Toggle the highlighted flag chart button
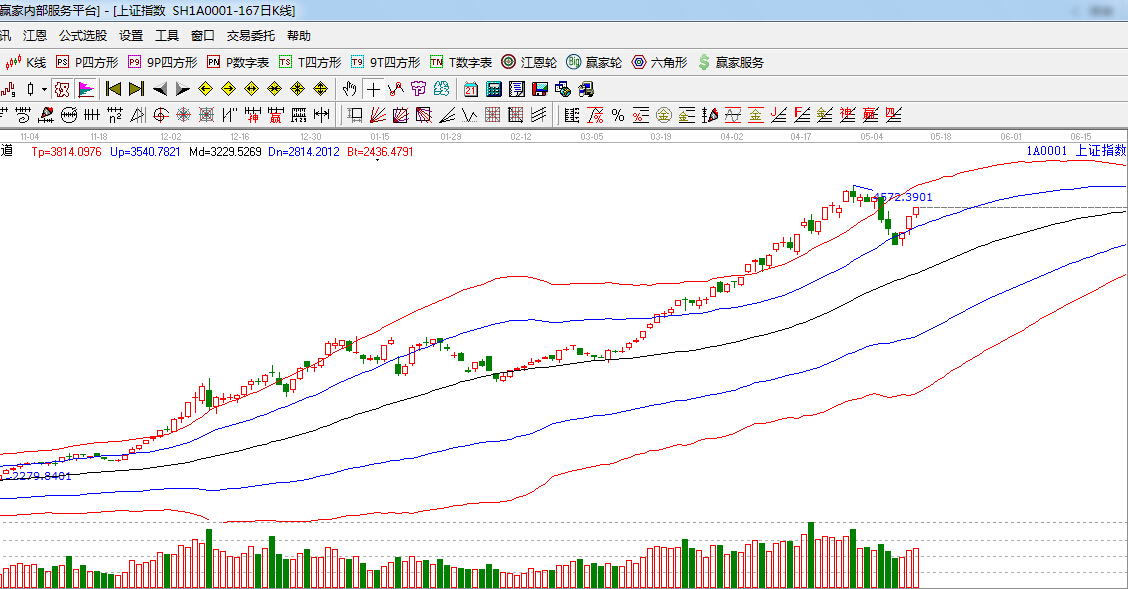Image resolution: width=1128 pixels, height=589 pixels. pos(86,88)
